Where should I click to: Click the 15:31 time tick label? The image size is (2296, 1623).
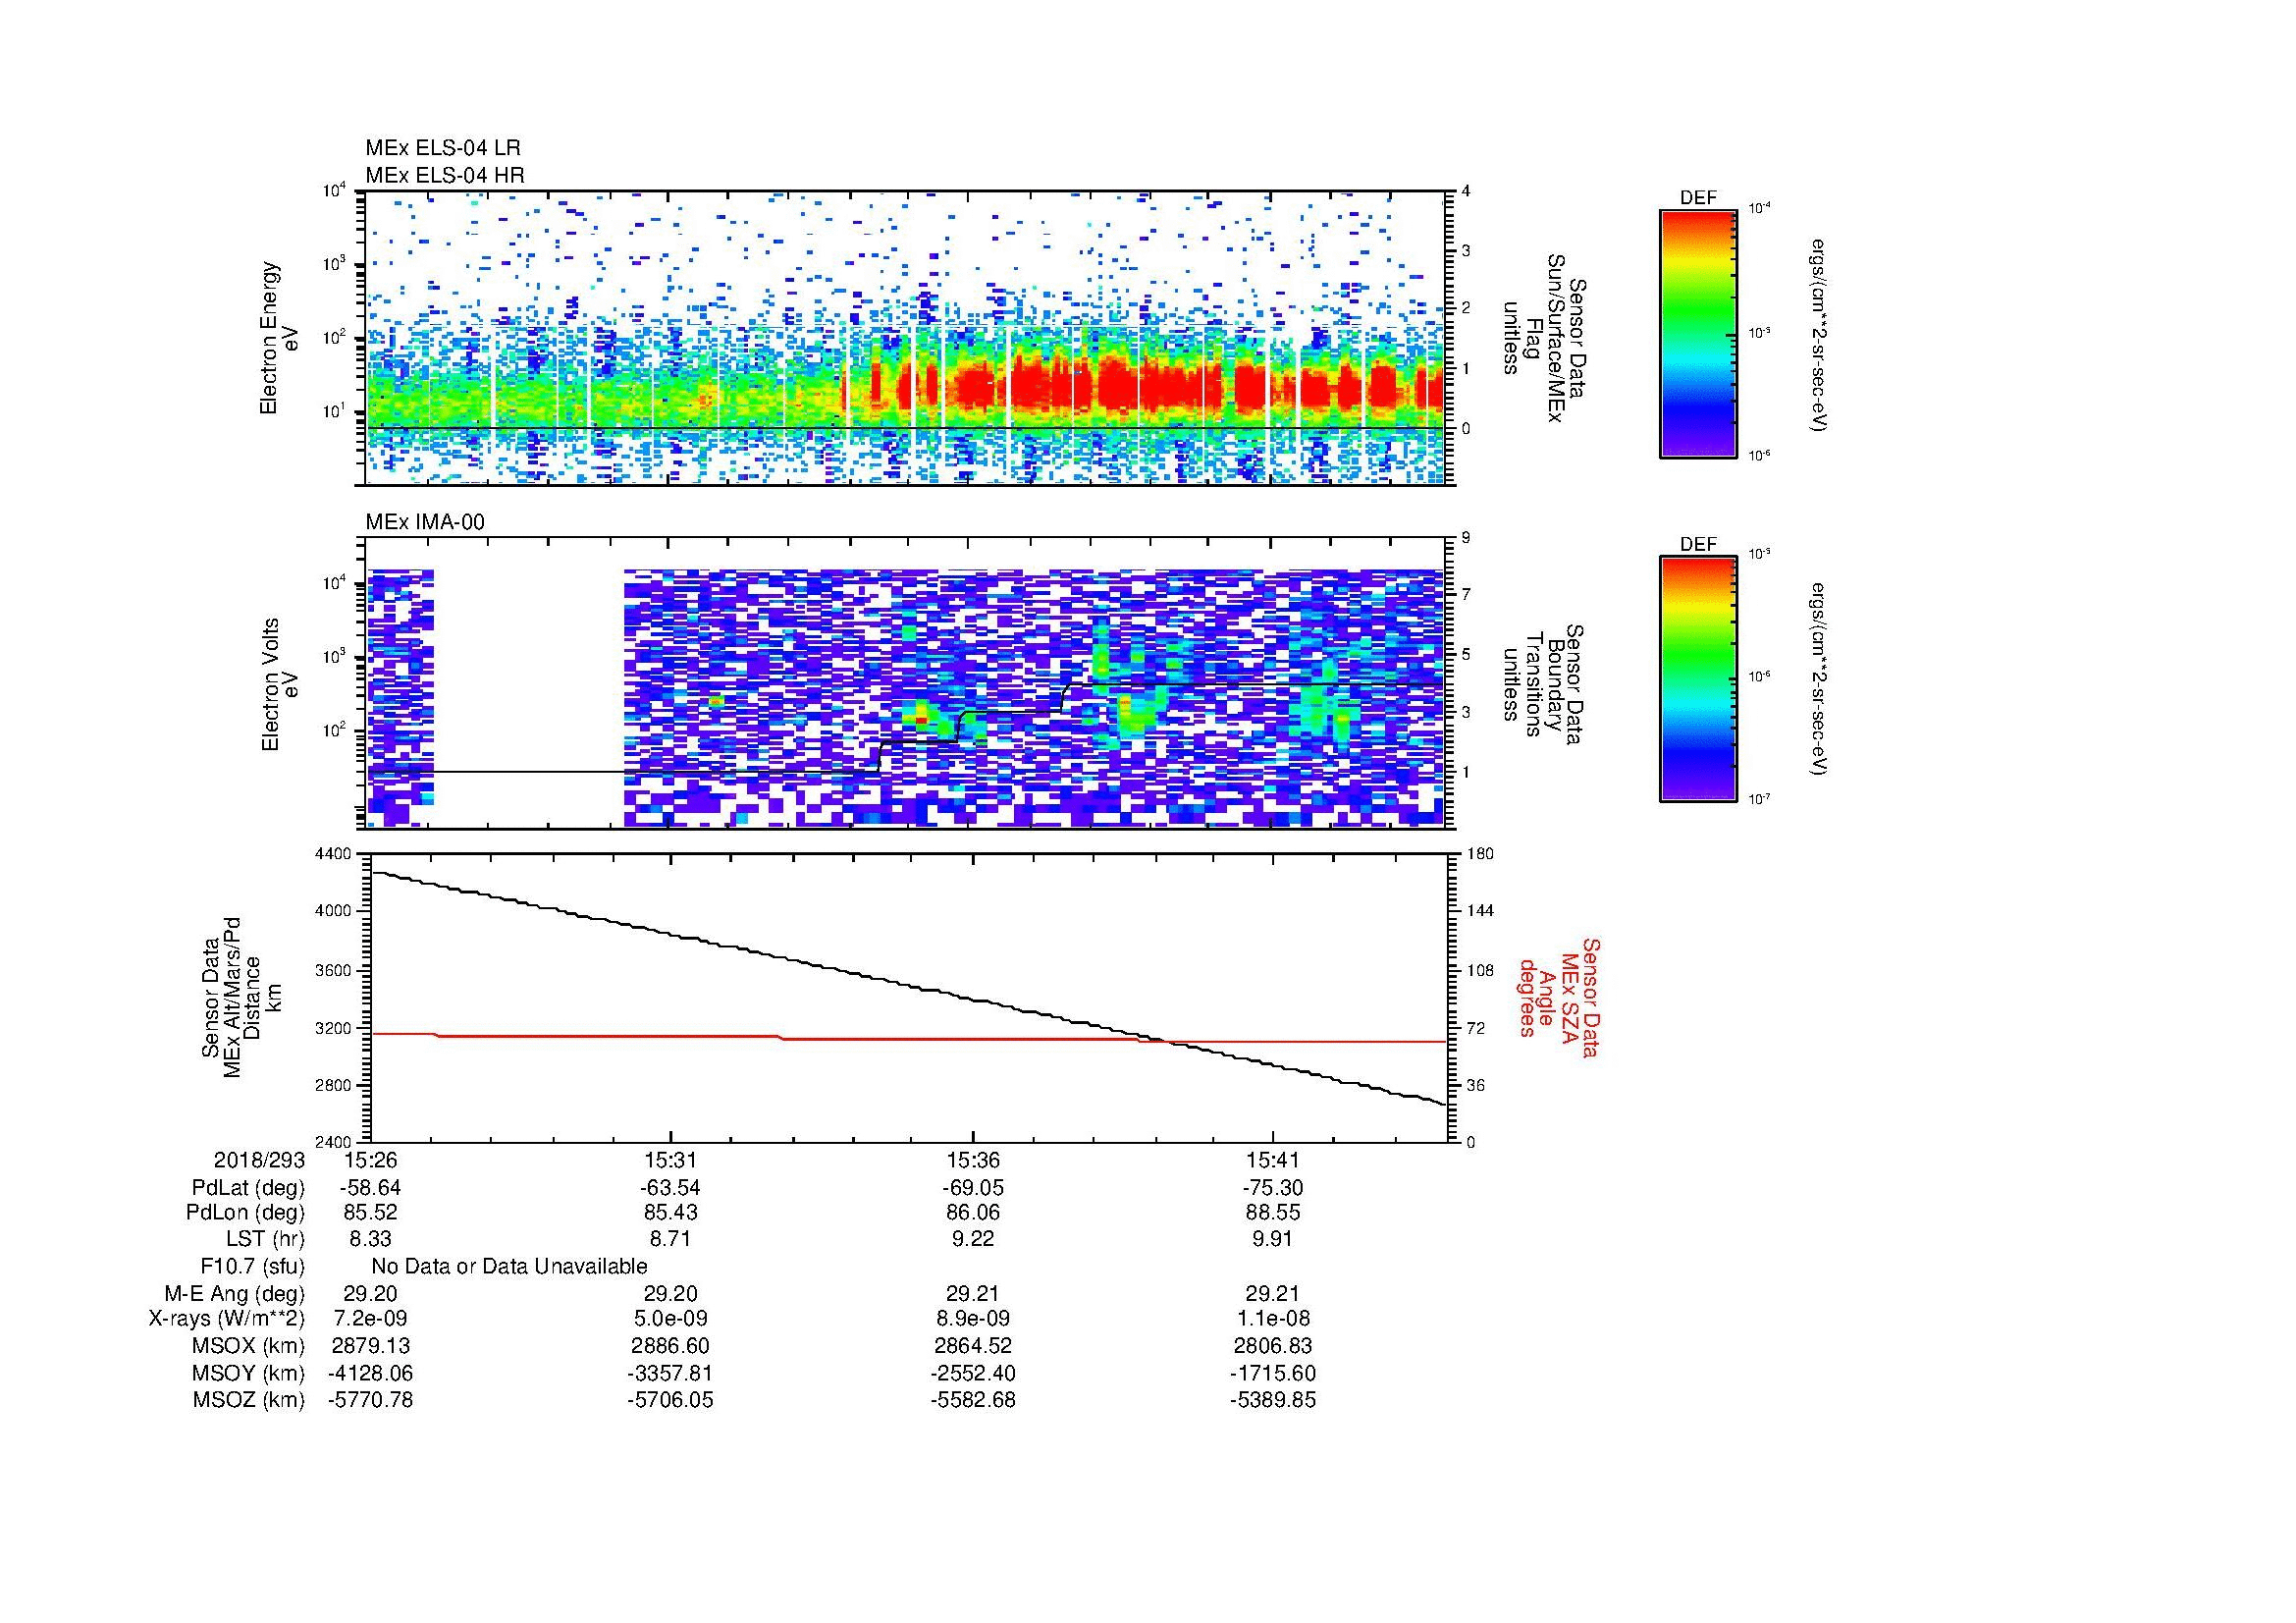(x=670, y=1161)
